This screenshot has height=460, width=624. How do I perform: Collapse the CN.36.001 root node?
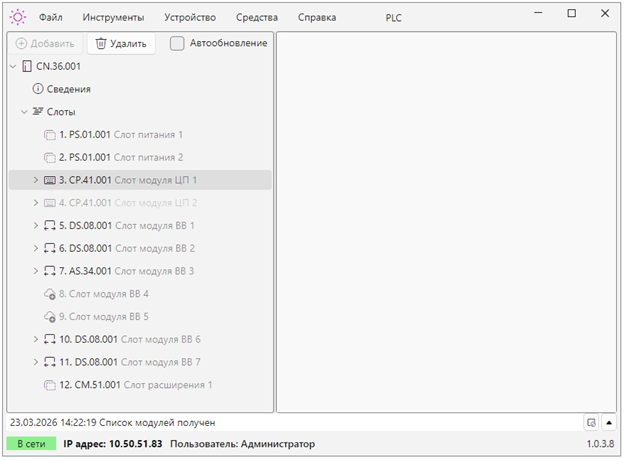coord(12,66)
